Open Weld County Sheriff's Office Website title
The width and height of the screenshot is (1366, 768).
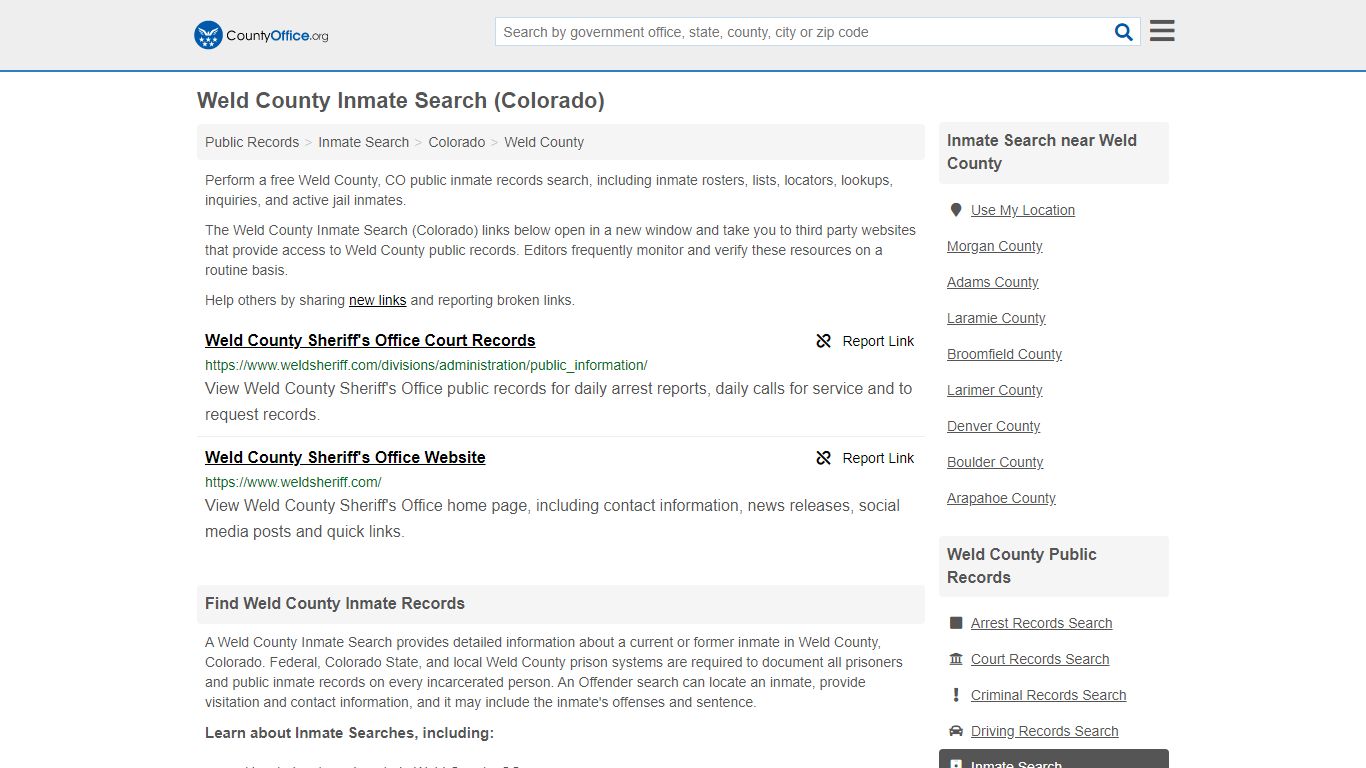pos(345,457)
